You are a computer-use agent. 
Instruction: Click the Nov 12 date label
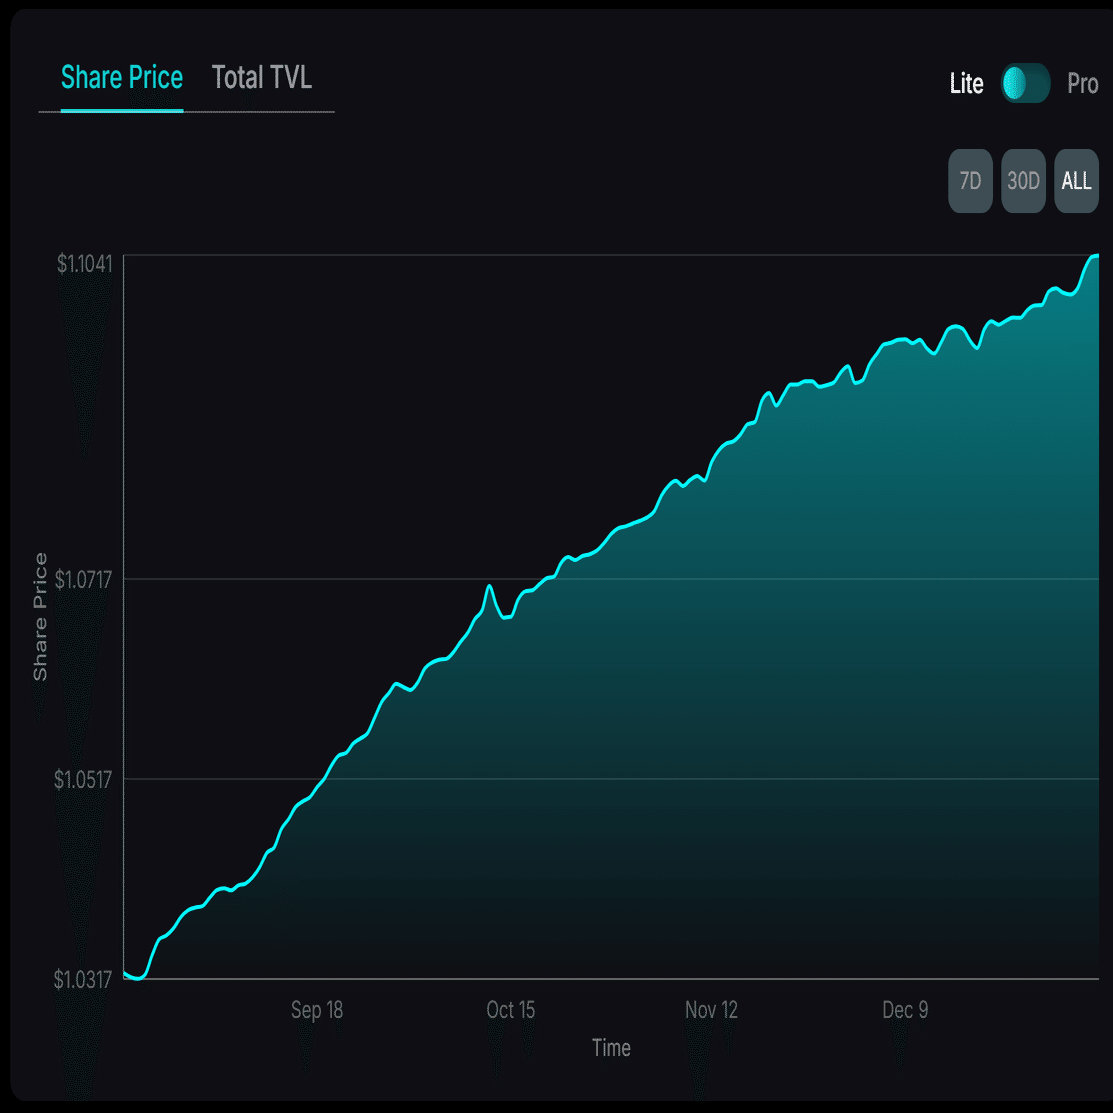point(711,1010)
